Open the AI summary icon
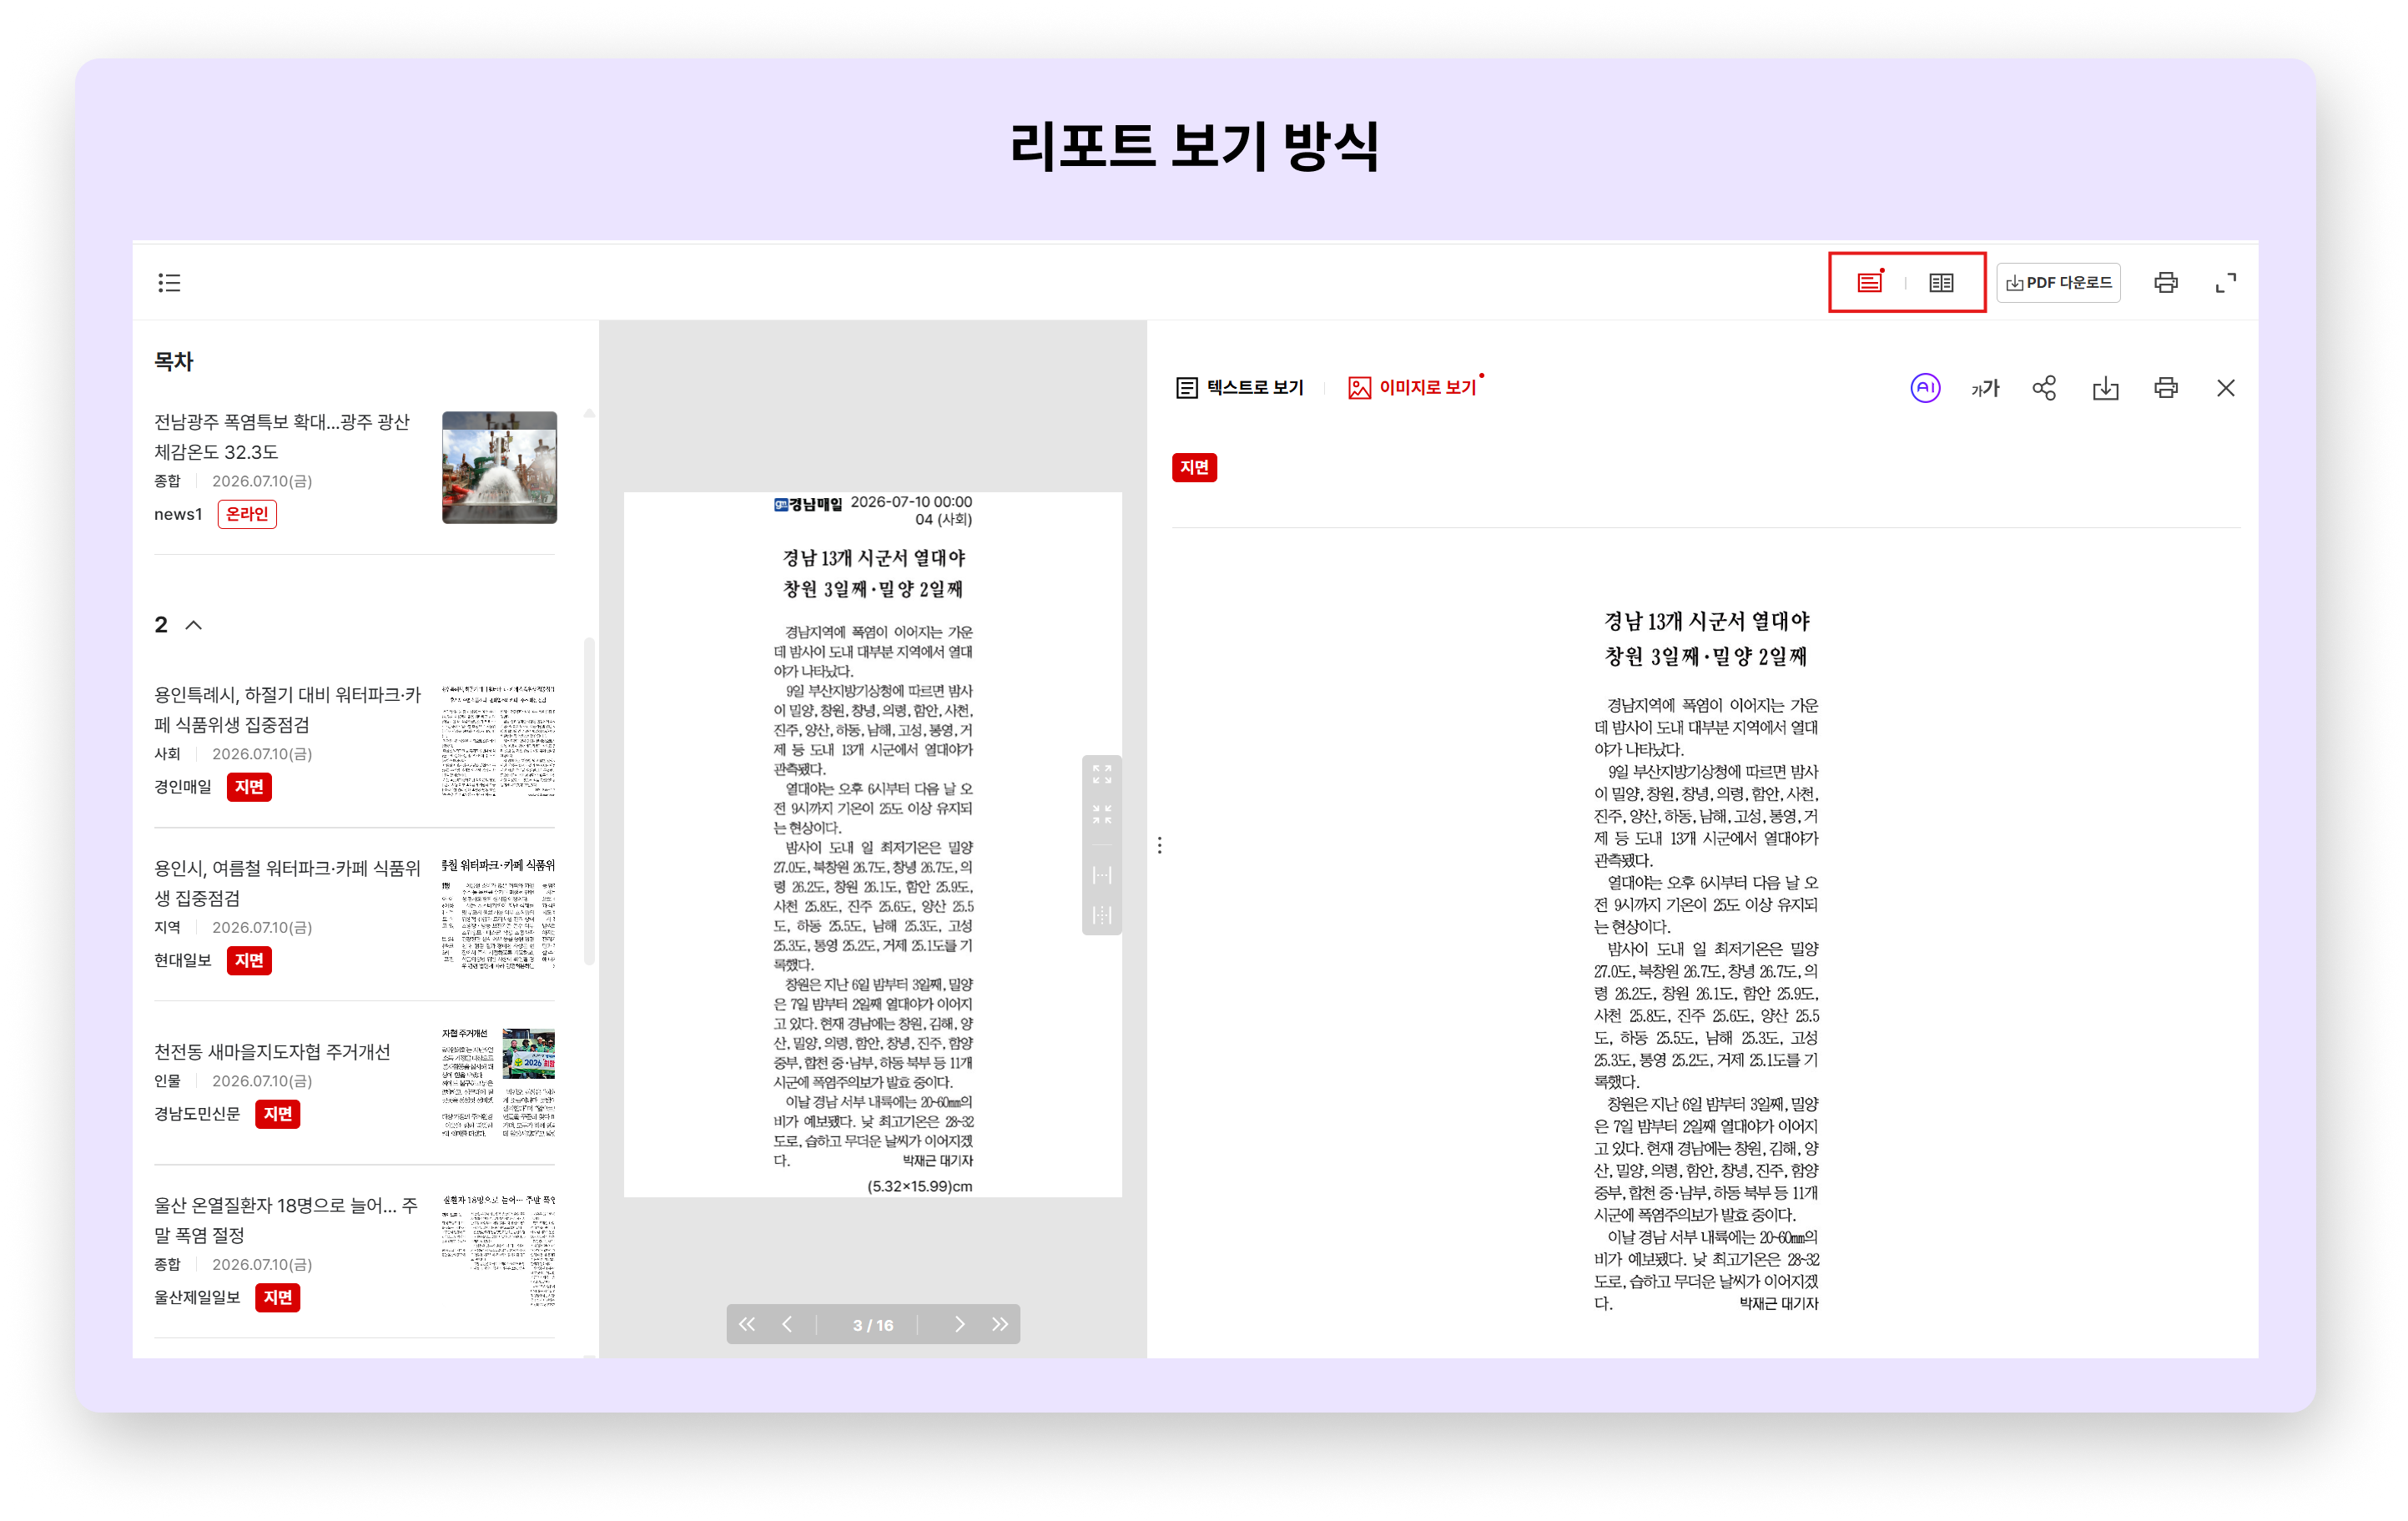Viewport: 2408px width, 1521px height. click(1925, 388)
